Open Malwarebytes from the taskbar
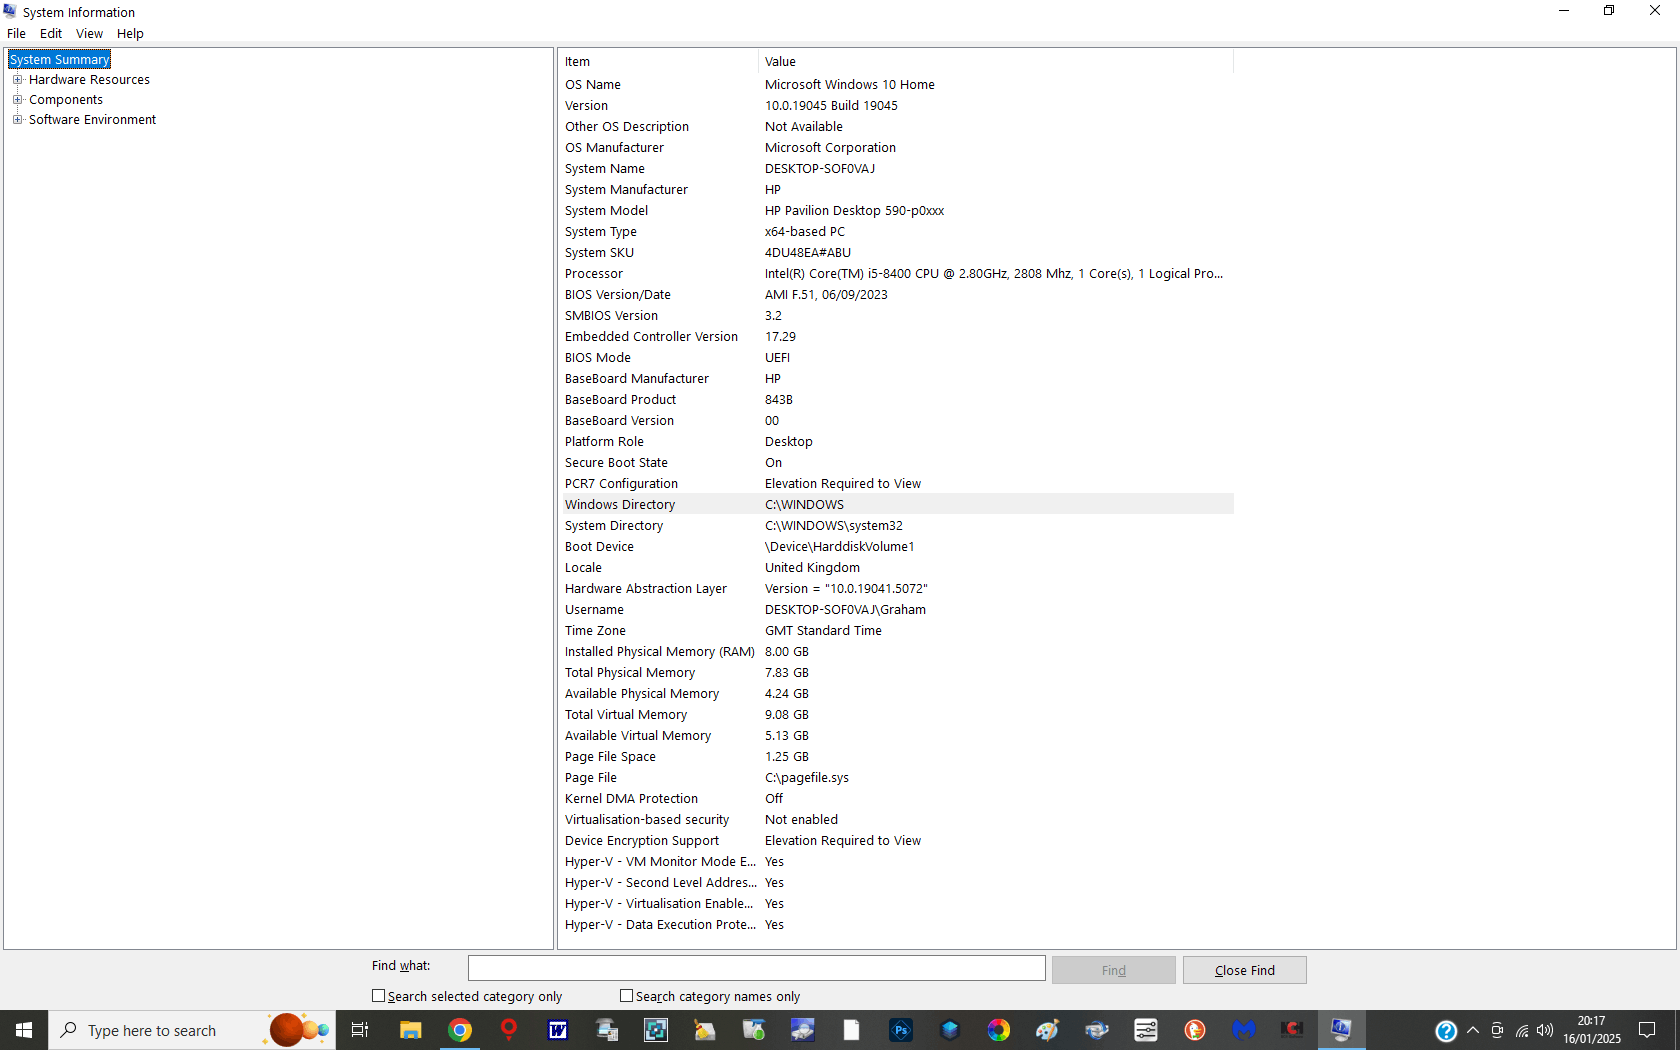Image resolution: width=1680 pixels, height=1050 pixels. (x=1243, y=1030)
